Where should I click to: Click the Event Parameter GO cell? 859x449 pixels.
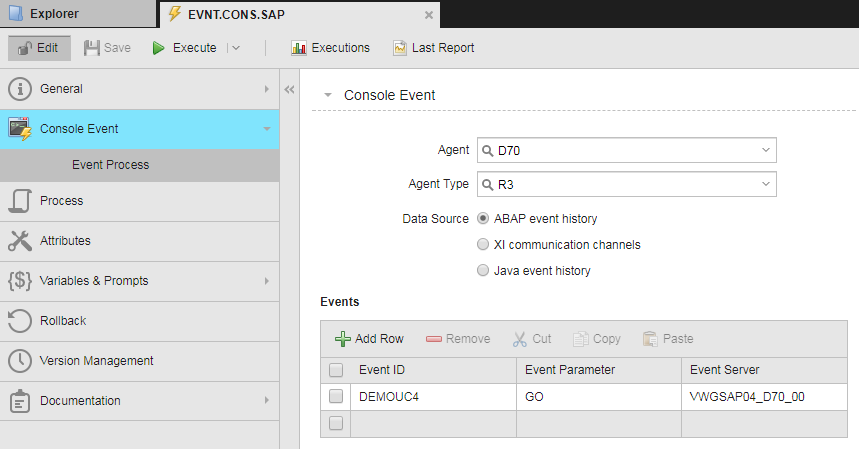click(598, 397)
